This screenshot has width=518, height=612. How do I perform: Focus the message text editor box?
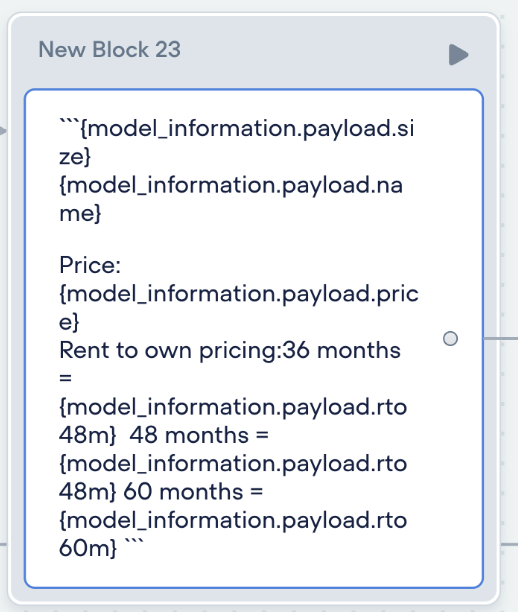[254, 338]
